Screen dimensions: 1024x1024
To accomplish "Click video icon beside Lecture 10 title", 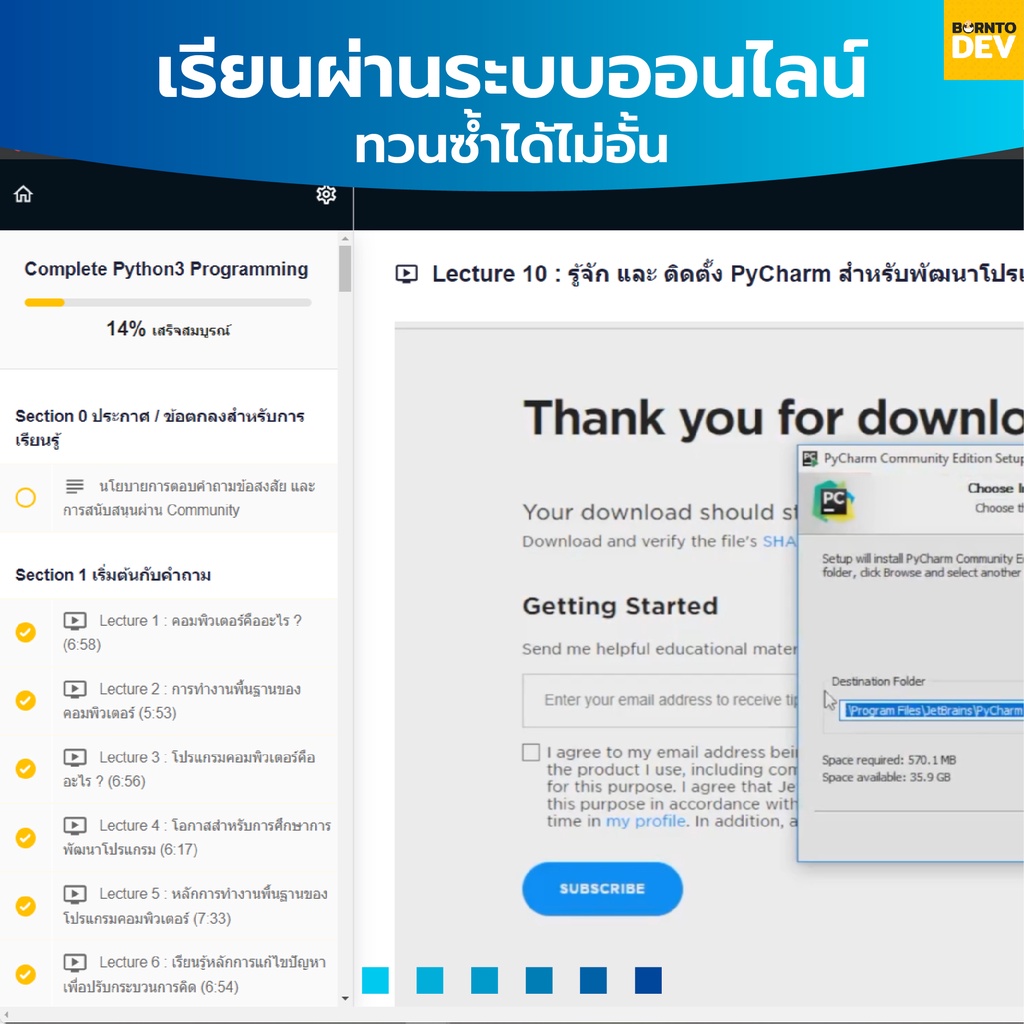I will tap(406, 274).
